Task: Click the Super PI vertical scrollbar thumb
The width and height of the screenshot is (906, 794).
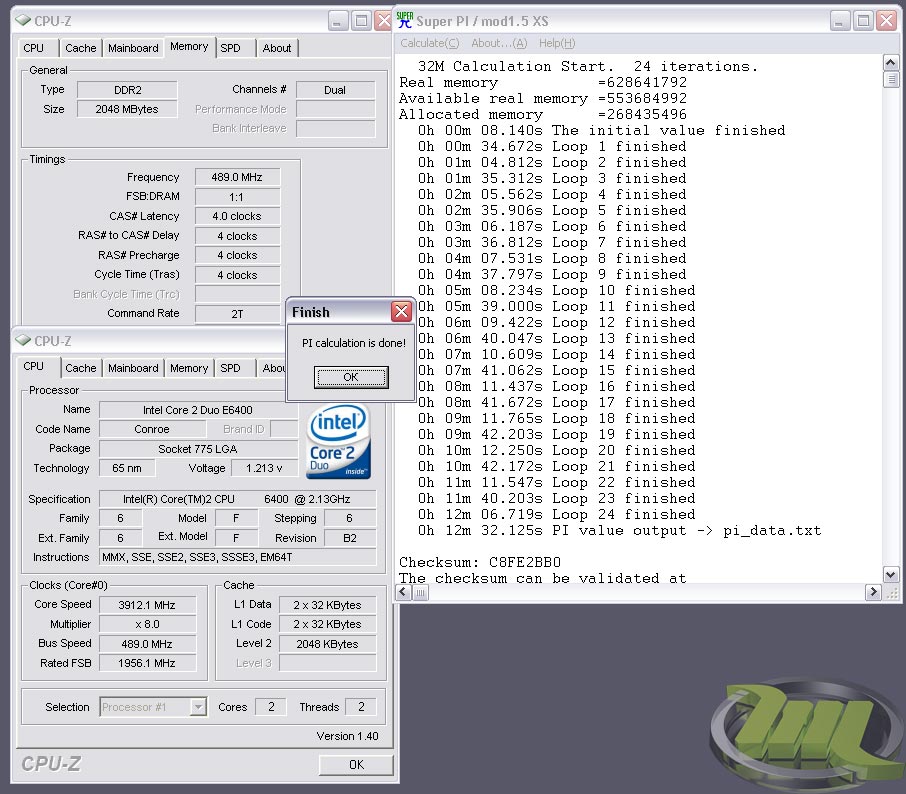Action: 890,79
